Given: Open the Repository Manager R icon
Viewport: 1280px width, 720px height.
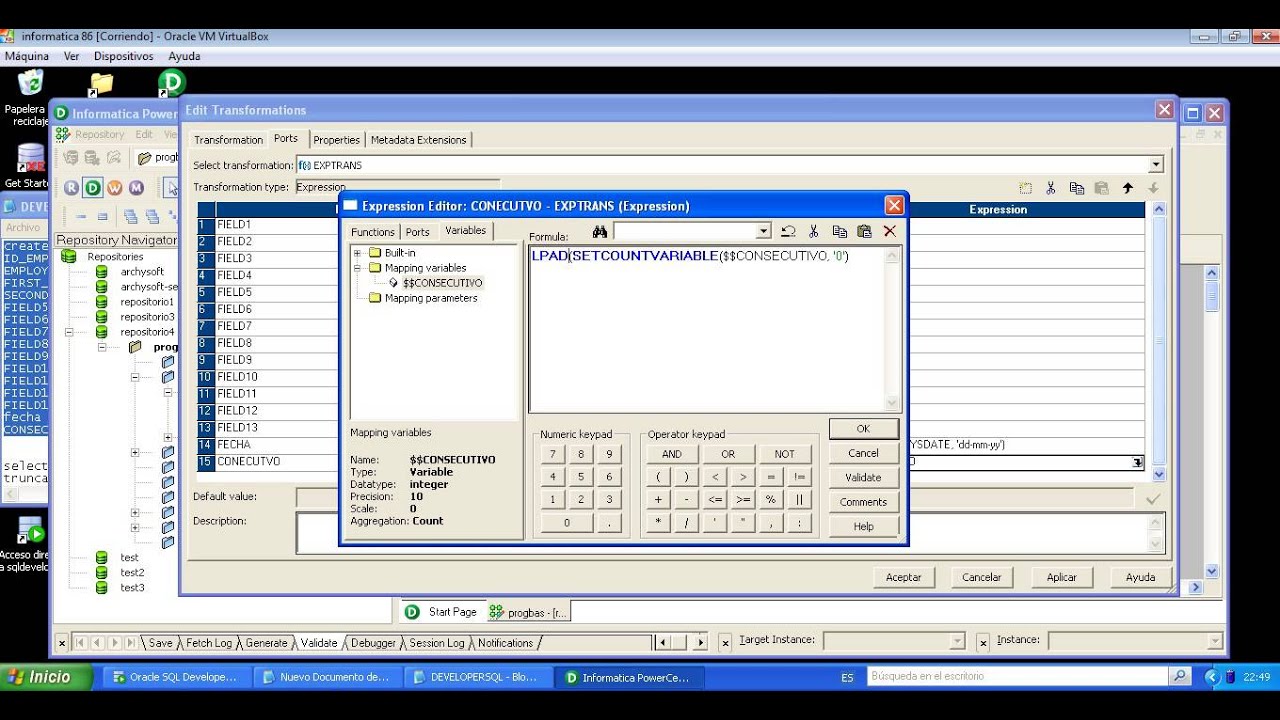Looking at the screenshot, I should [71, 187].
